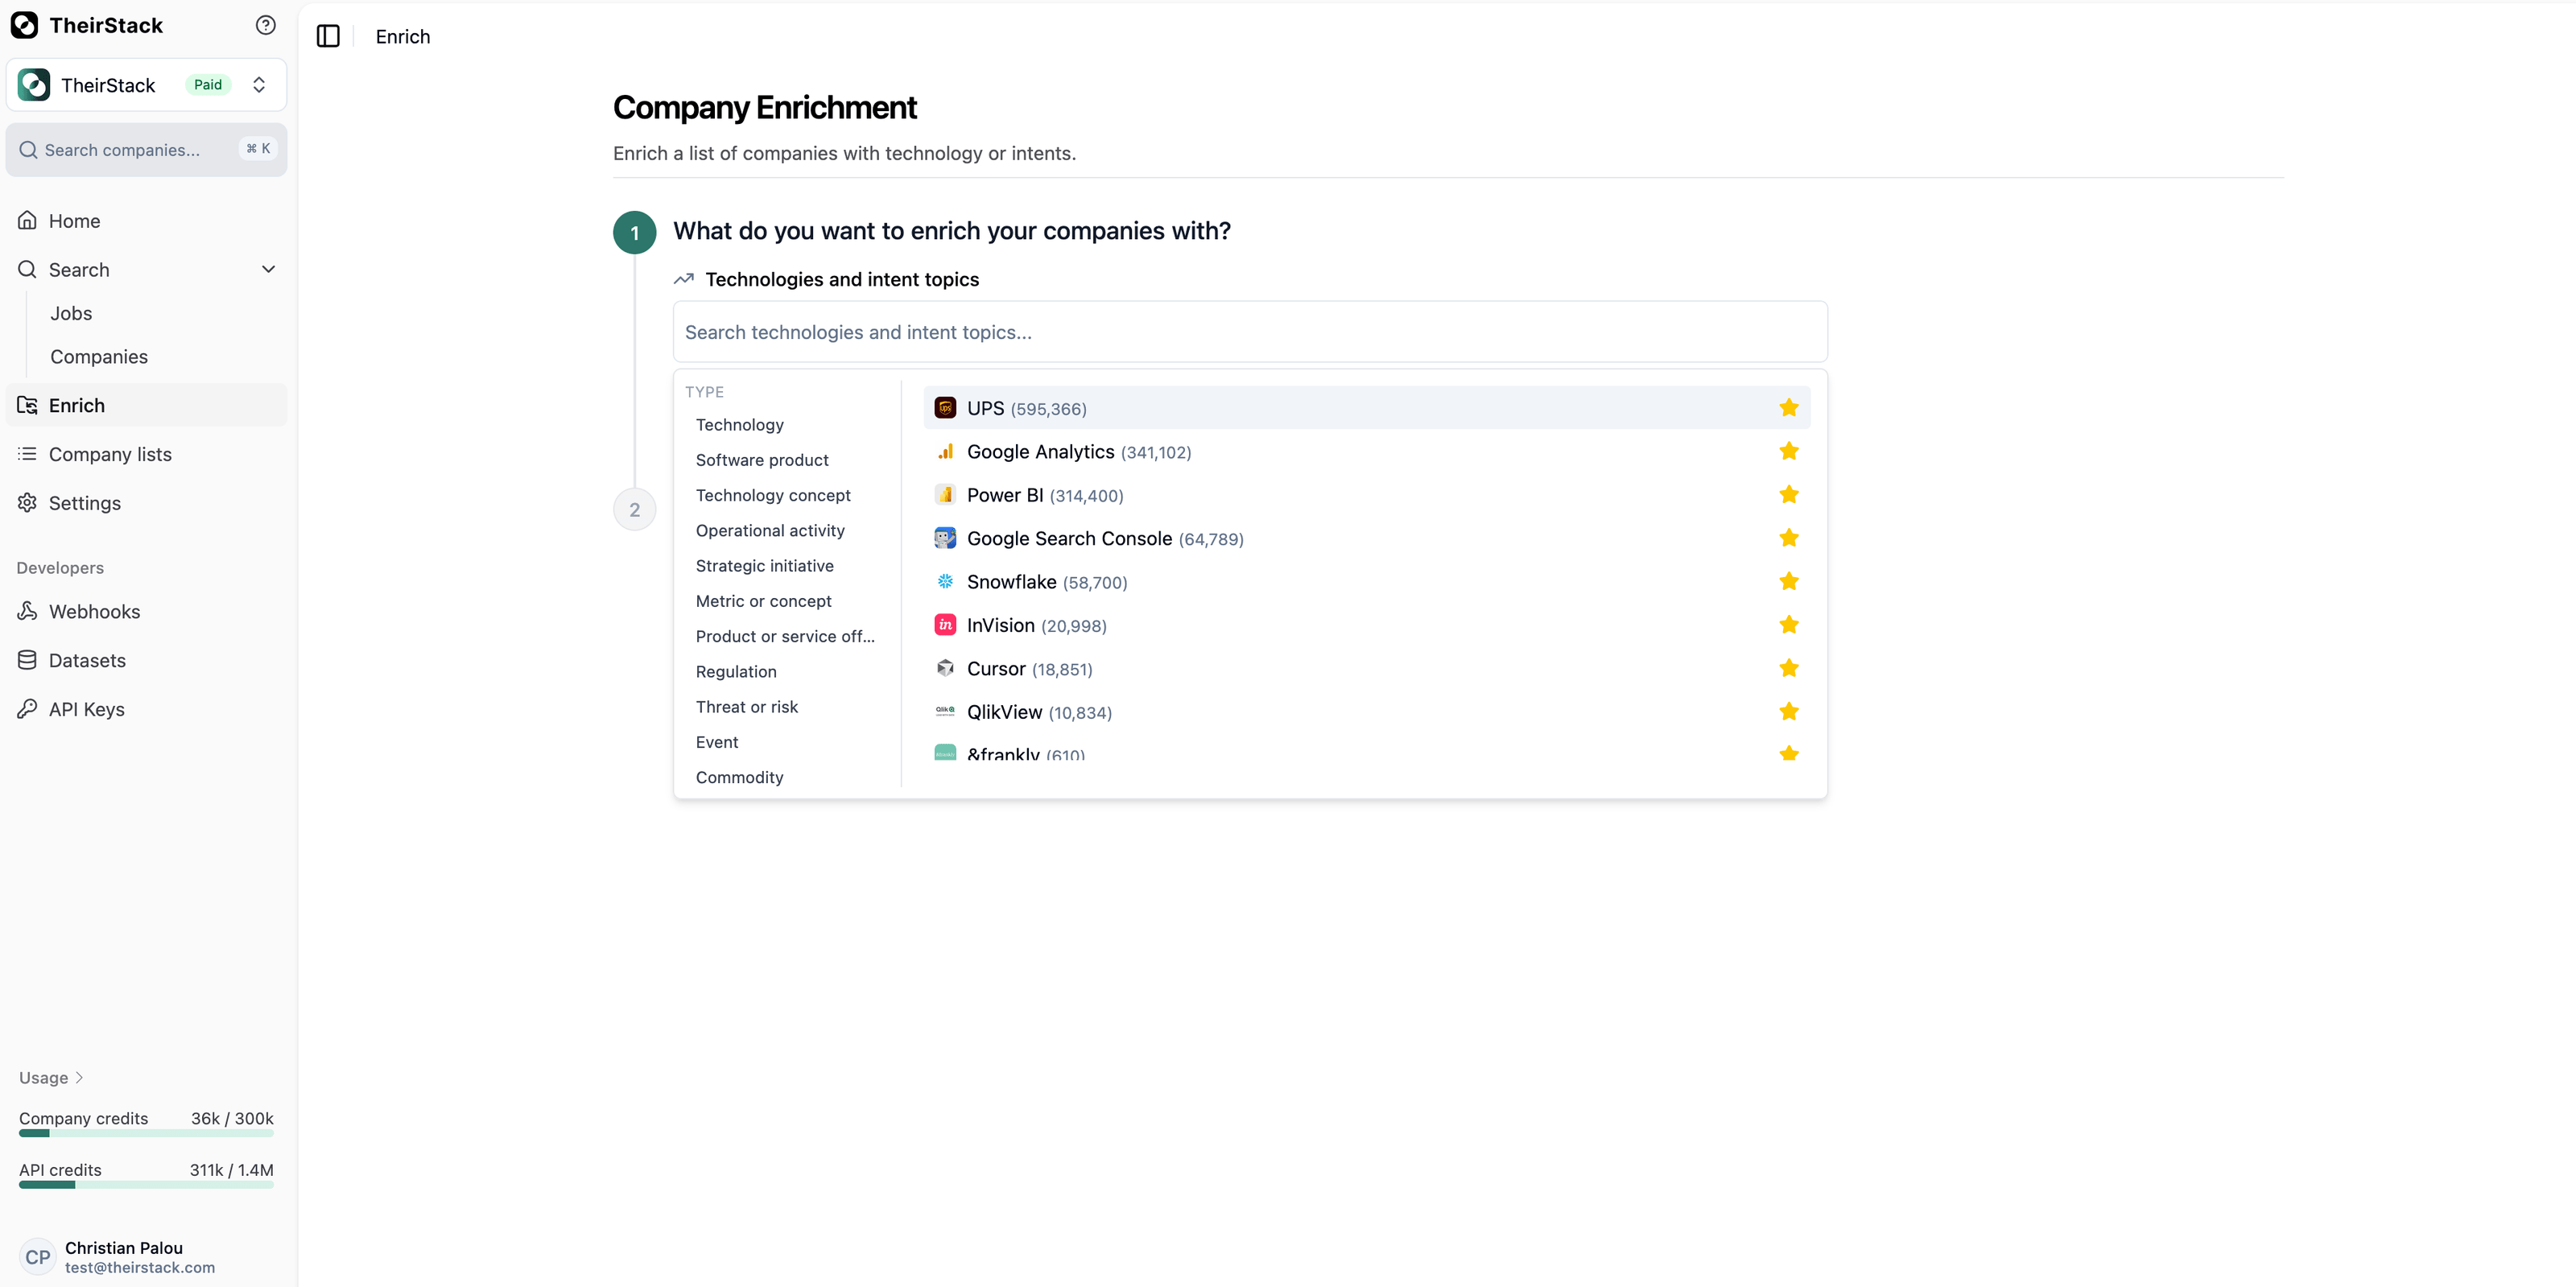Screen dimensions: 2576x1287
Task: Open the help question-mark icon
Action: click(265, 25)
